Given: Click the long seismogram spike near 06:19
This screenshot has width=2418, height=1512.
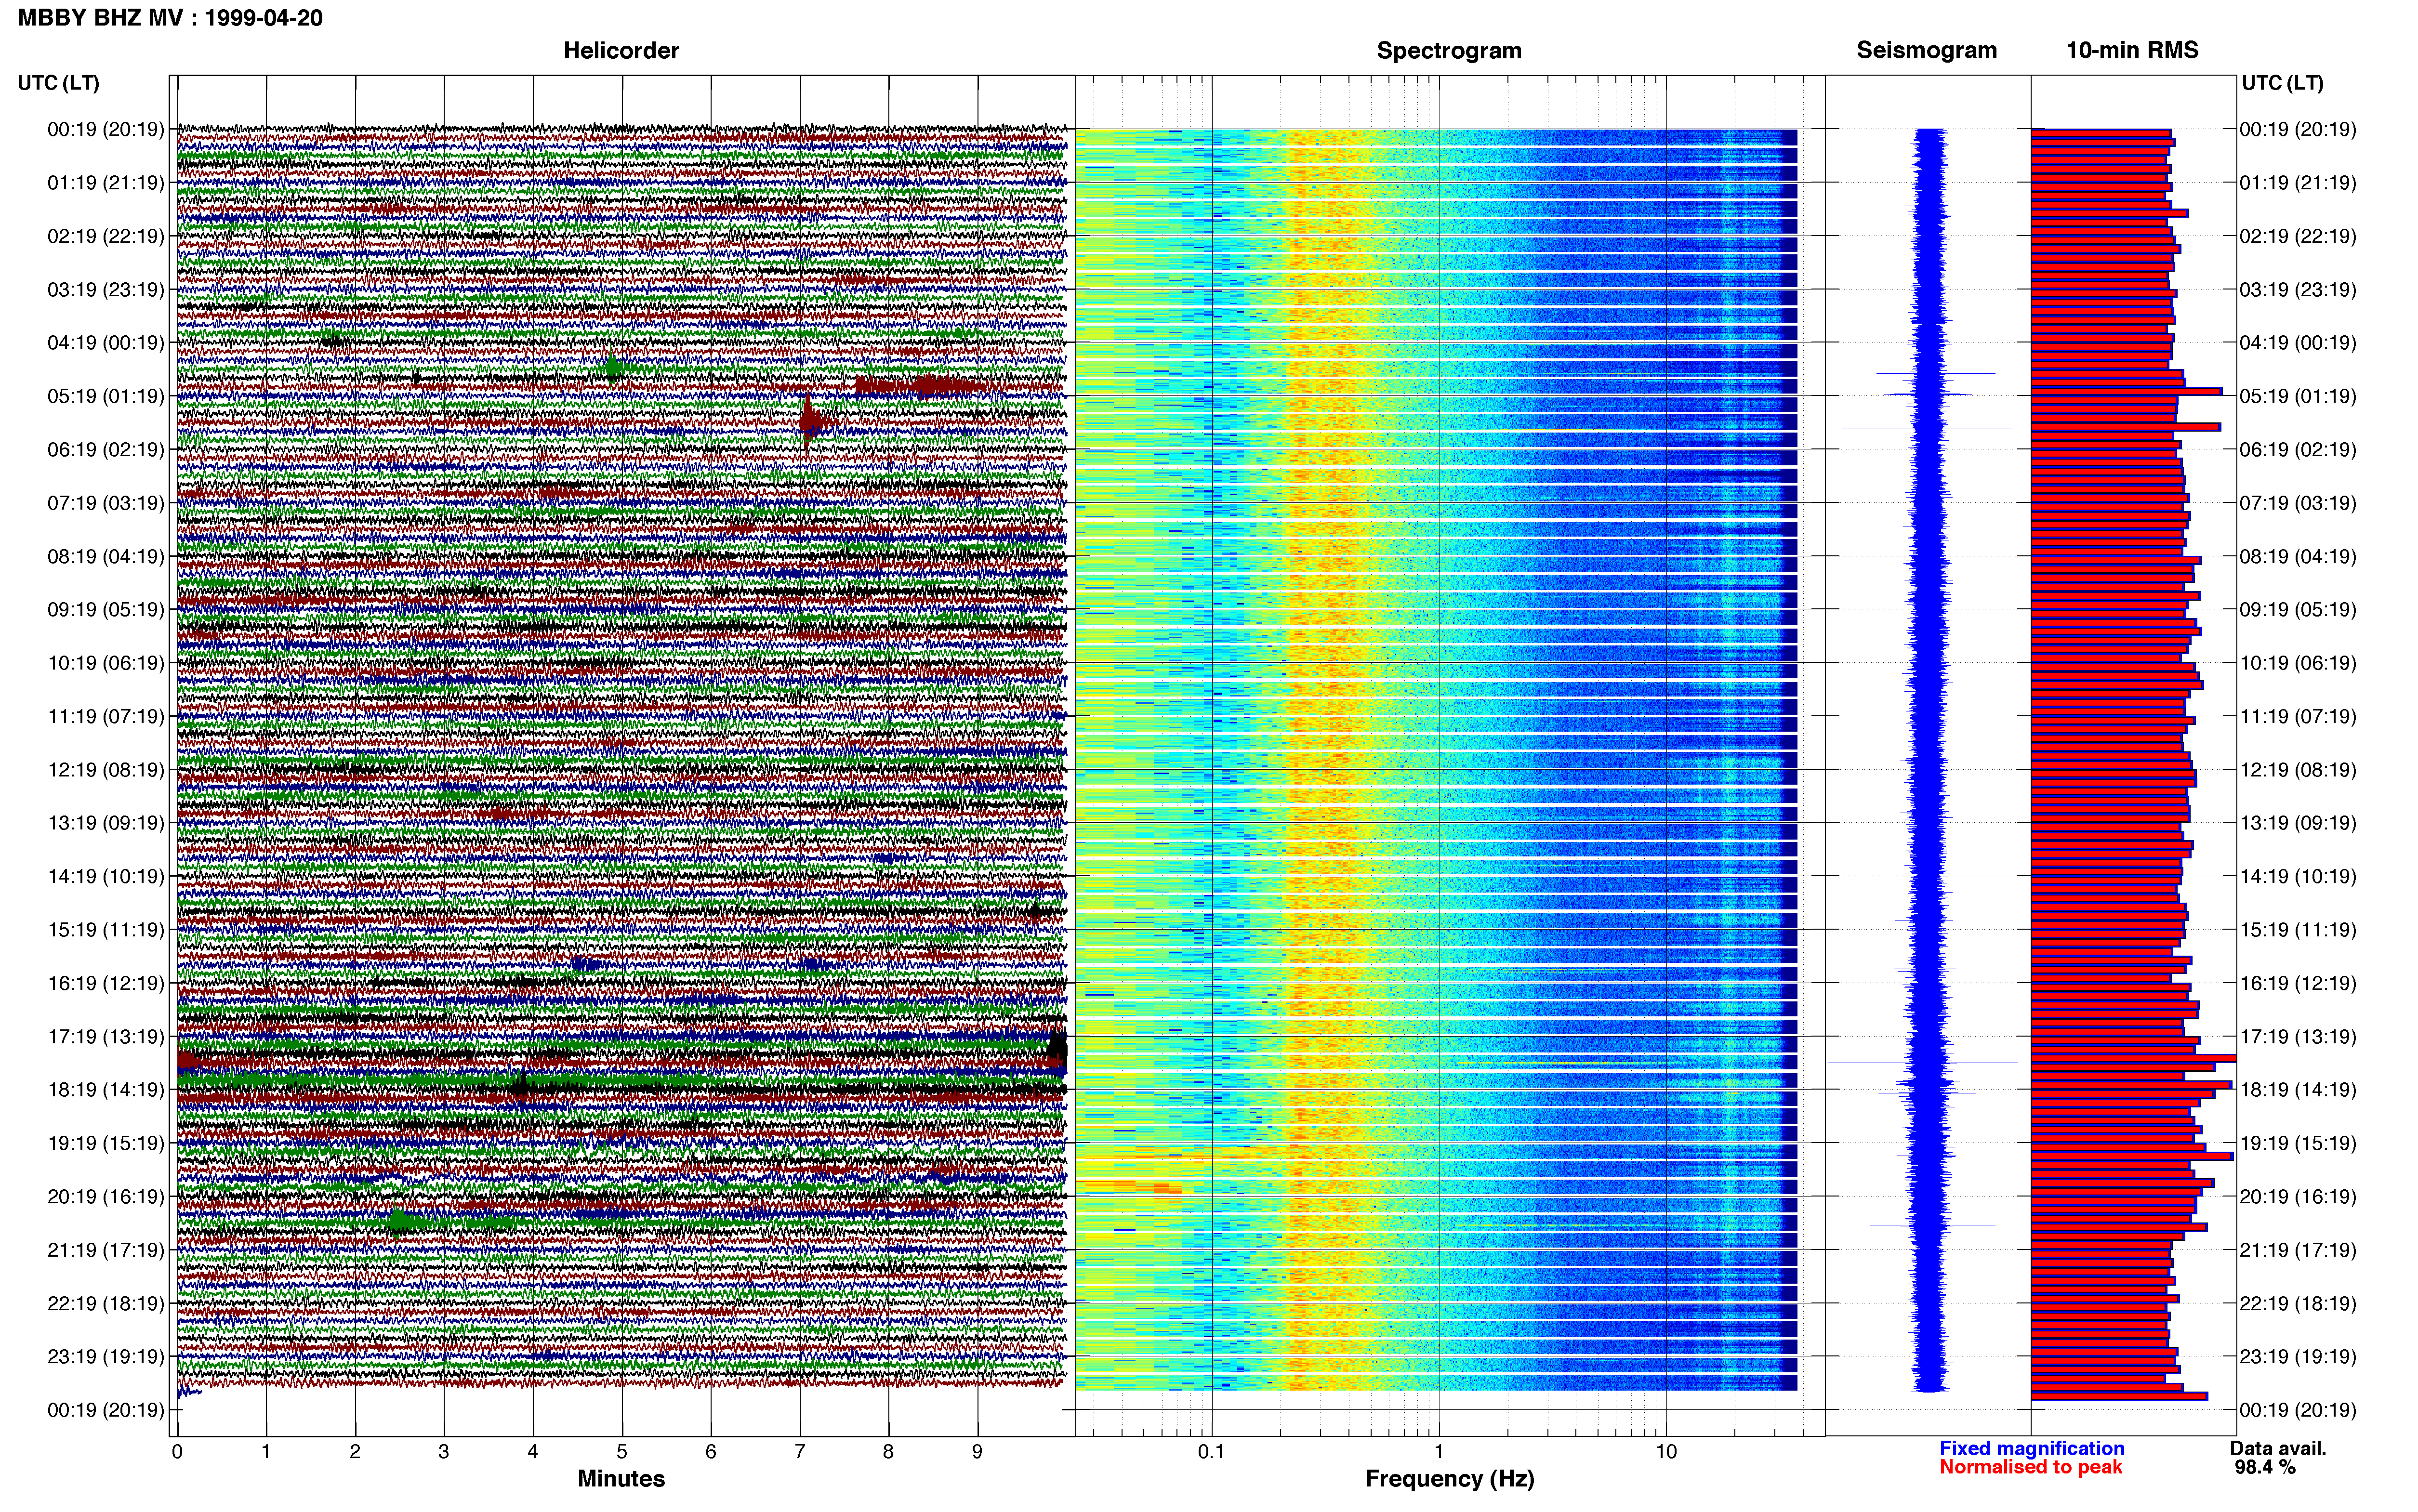Looking at the screenshot, I should pyautogui.click(x=1926, y=429).
